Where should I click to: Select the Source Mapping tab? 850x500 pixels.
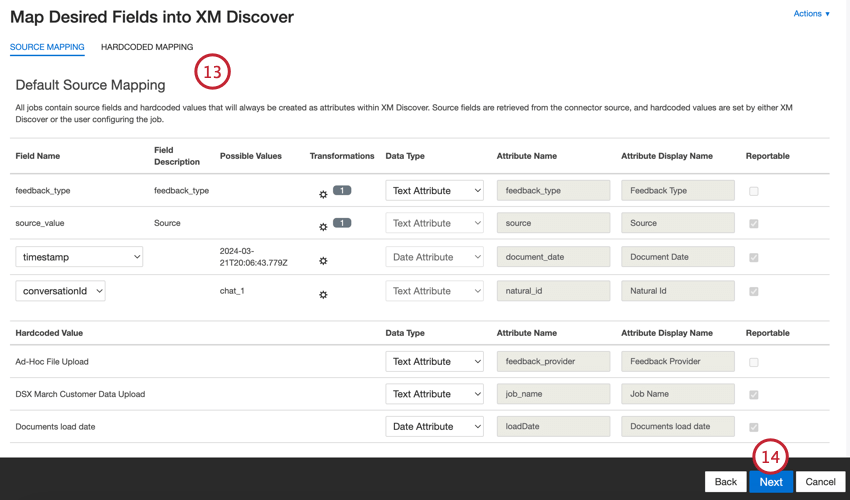tap(47, 47)
